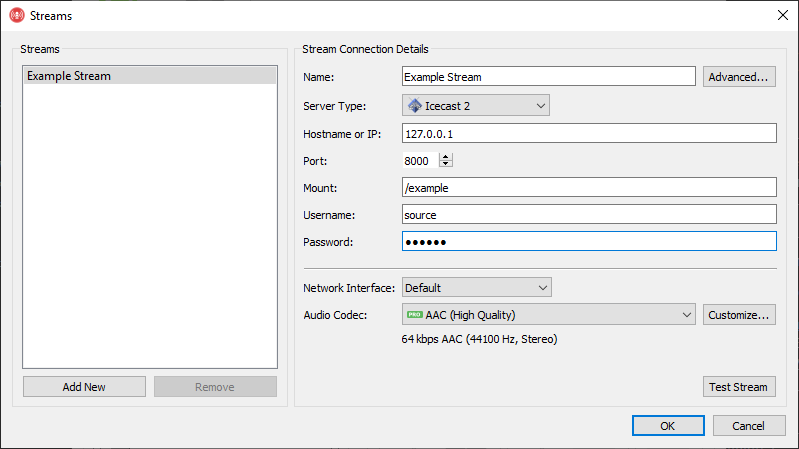
Task: Open the Audio Codec dropdown
Action: coord(549,315)
